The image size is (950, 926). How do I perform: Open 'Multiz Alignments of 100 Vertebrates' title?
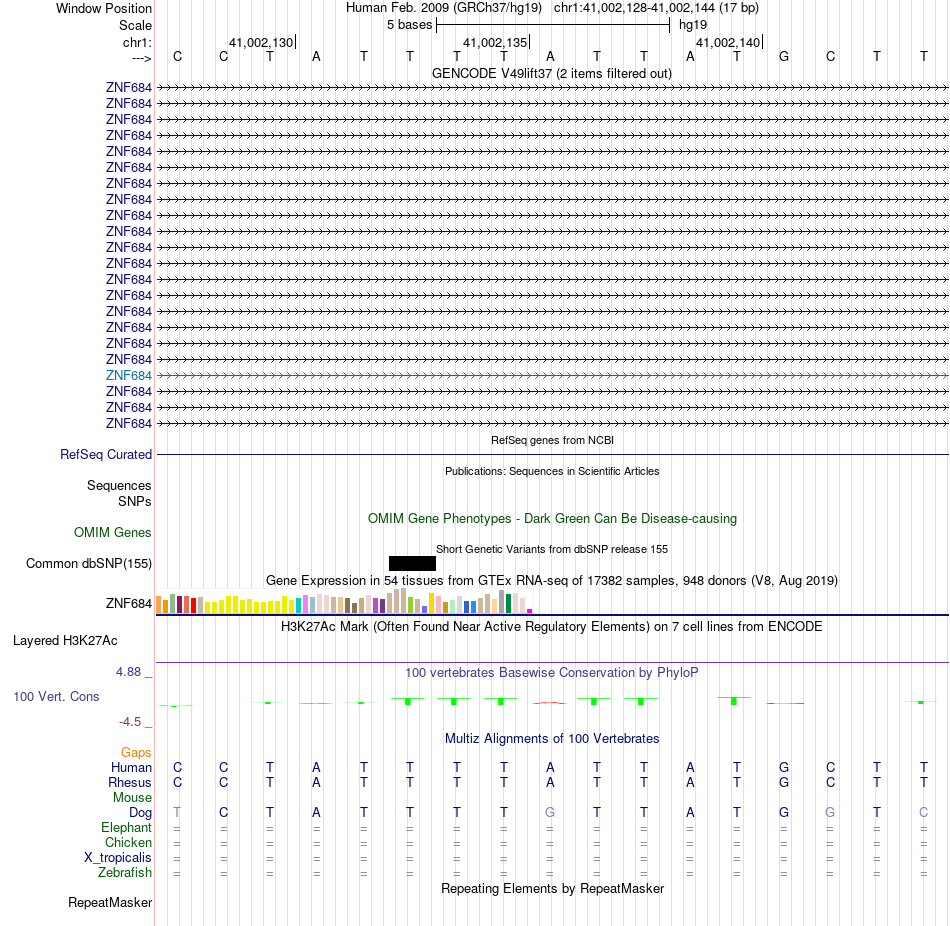click(x=552, y=739)
